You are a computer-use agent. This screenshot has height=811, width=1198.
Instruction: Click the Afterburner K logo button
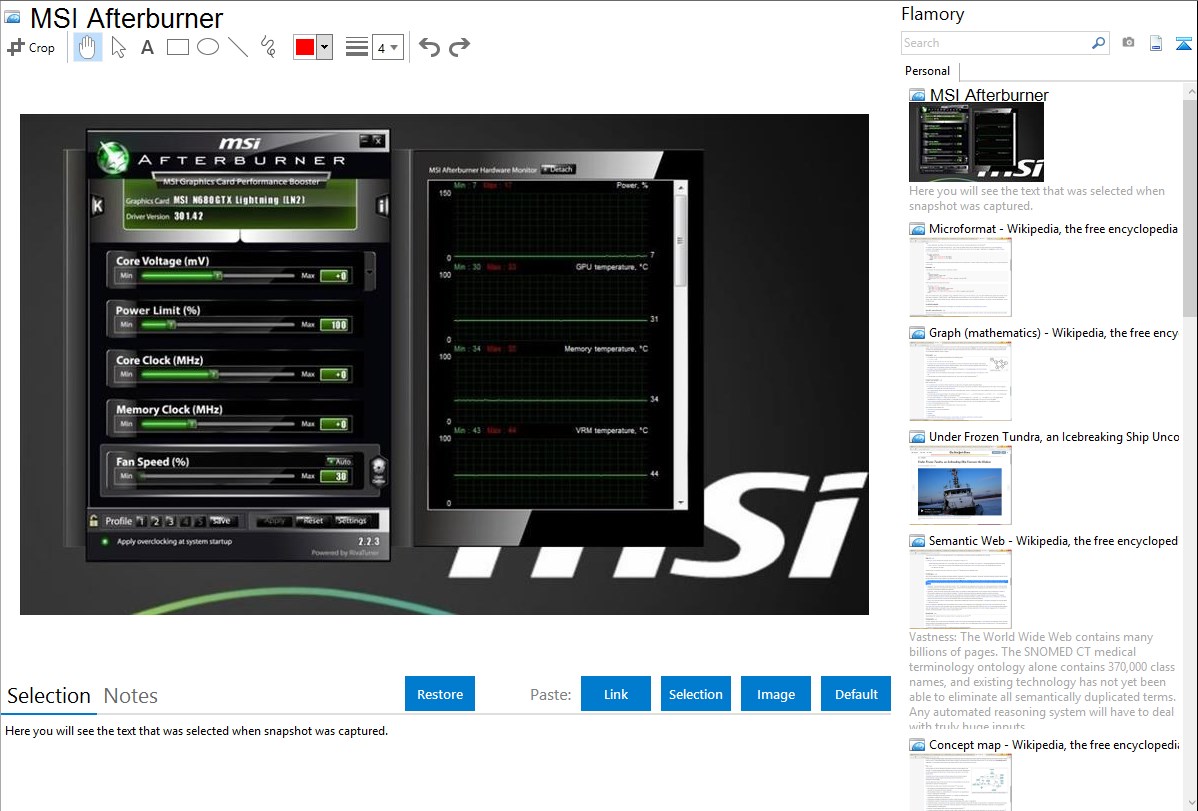[x=97, y=206]
